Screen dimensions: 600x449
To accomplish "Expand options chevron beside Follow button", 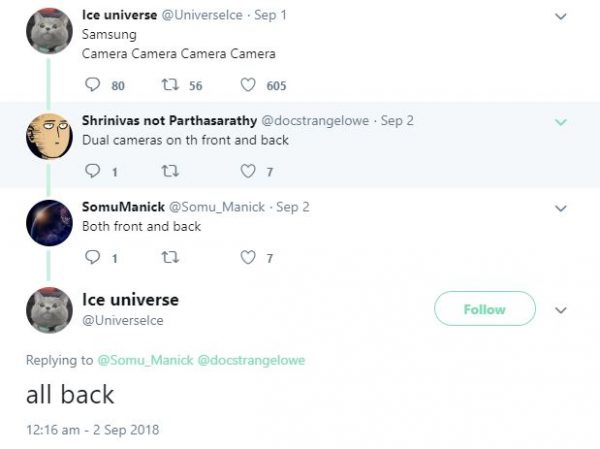I will click(561, 310).
